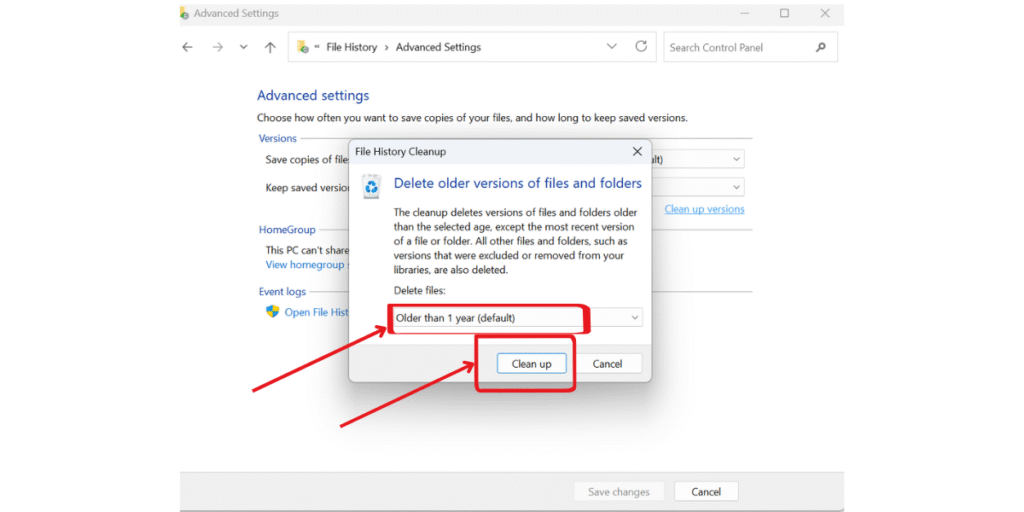Click the Forward arrow in navigation bar

tap(218, 47)
